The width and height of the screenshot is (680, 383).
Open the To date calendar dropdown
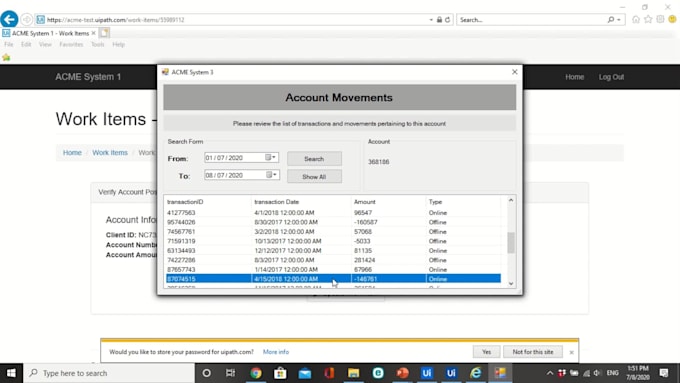coord(271,175)
